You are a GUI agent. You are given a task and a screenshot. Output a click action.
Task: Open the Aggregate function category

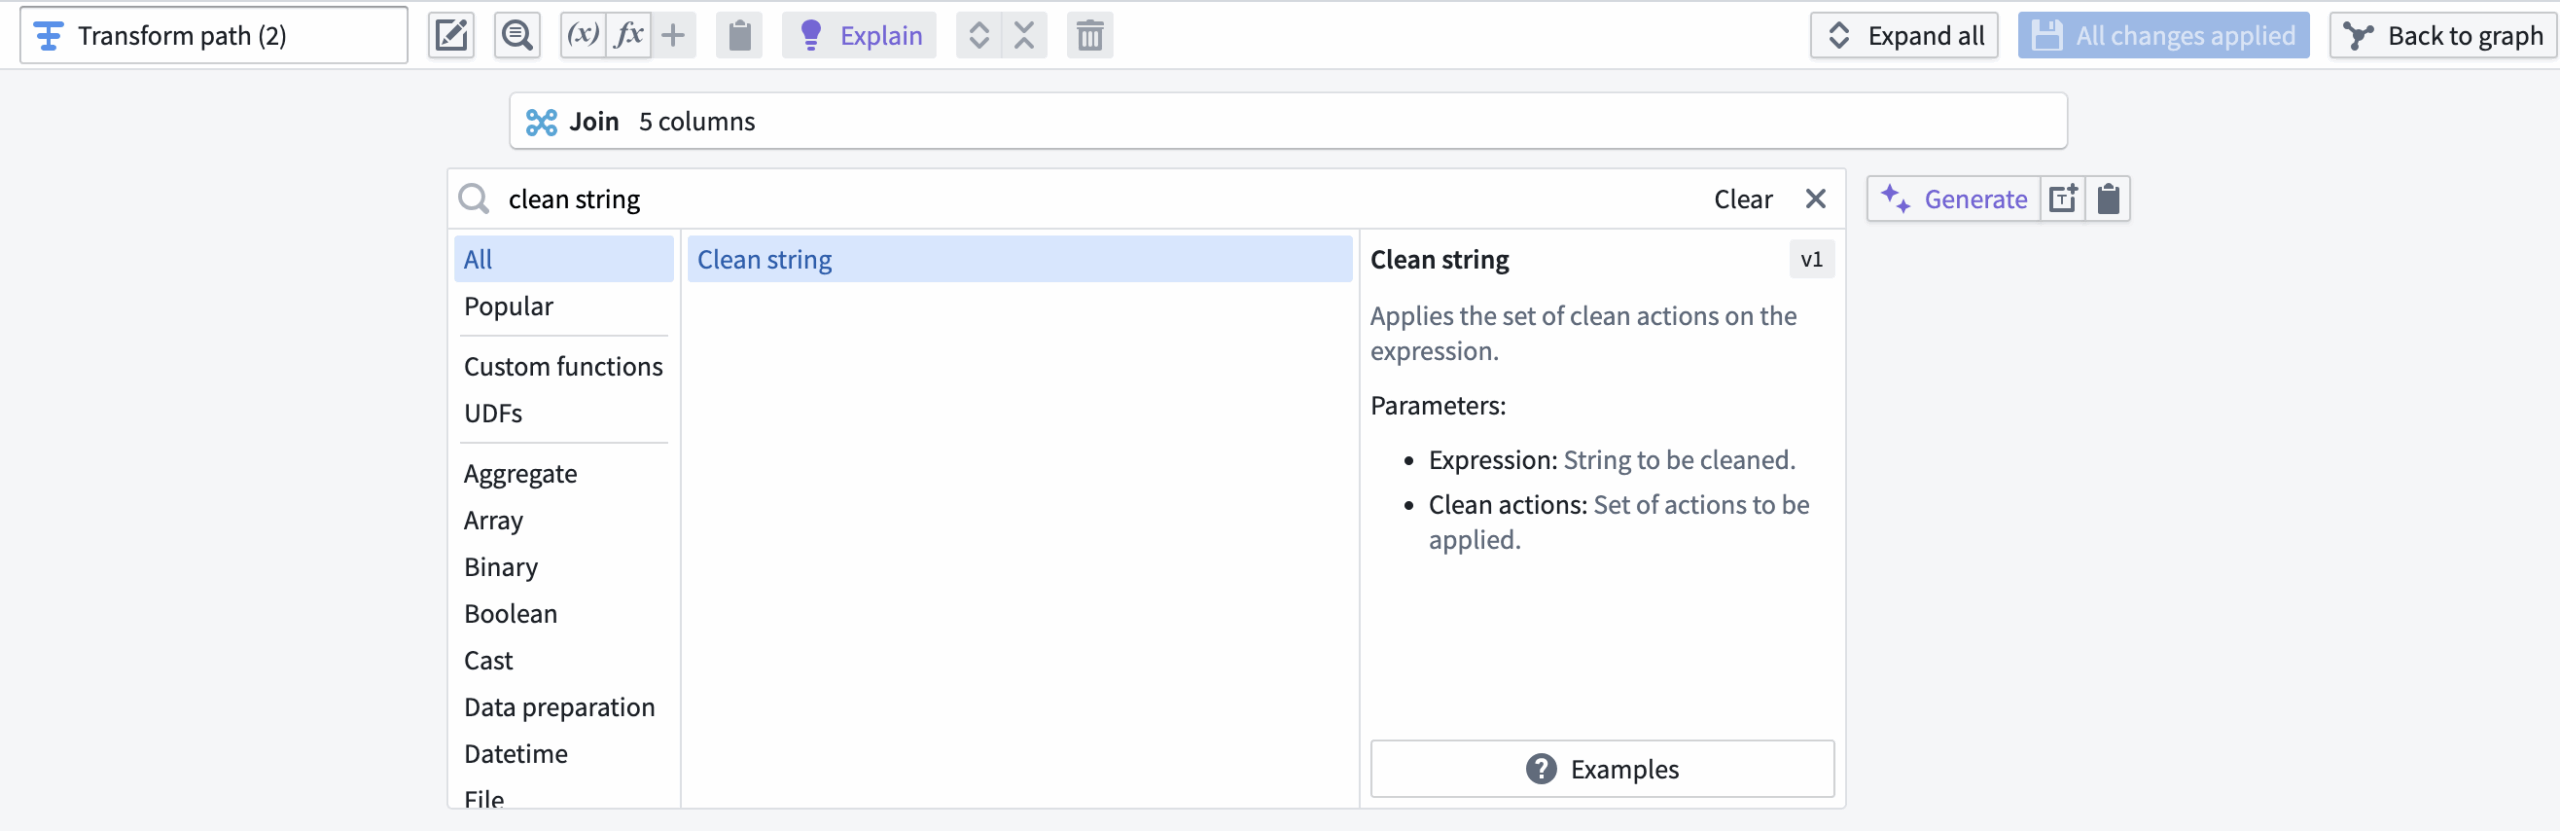pyautogui.click(x=520, y=474)
